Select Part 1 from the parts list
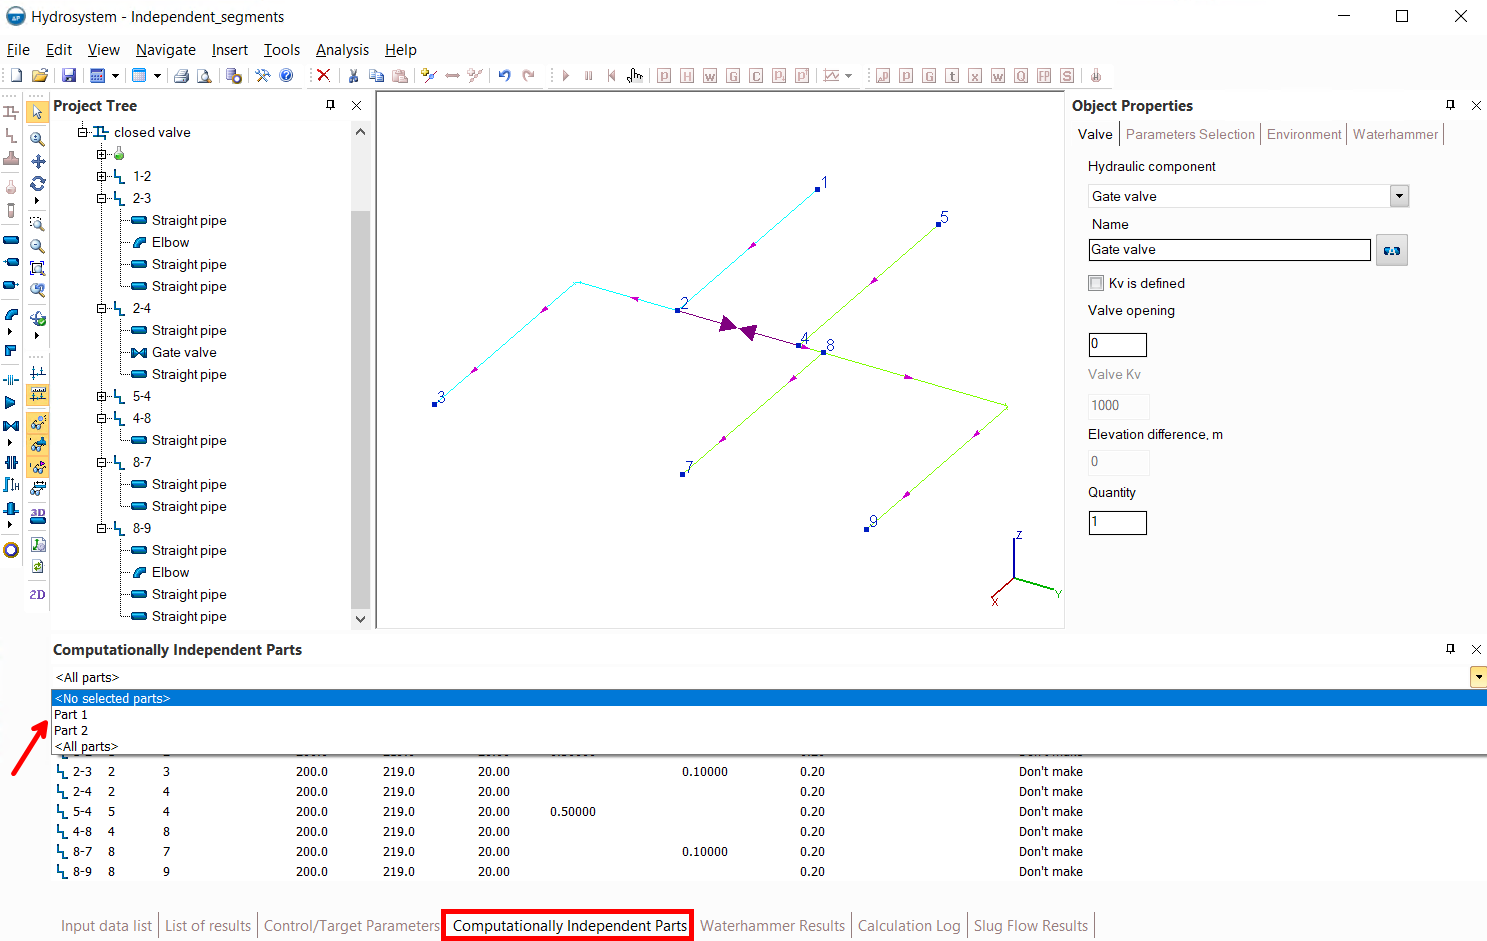 click(71, 715)
